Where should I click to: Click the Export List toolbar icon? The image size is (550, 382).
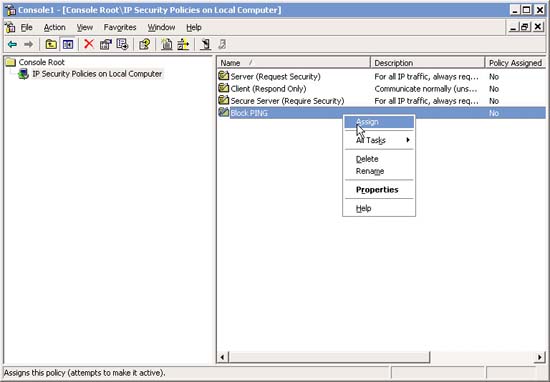(x=122, y=45)
